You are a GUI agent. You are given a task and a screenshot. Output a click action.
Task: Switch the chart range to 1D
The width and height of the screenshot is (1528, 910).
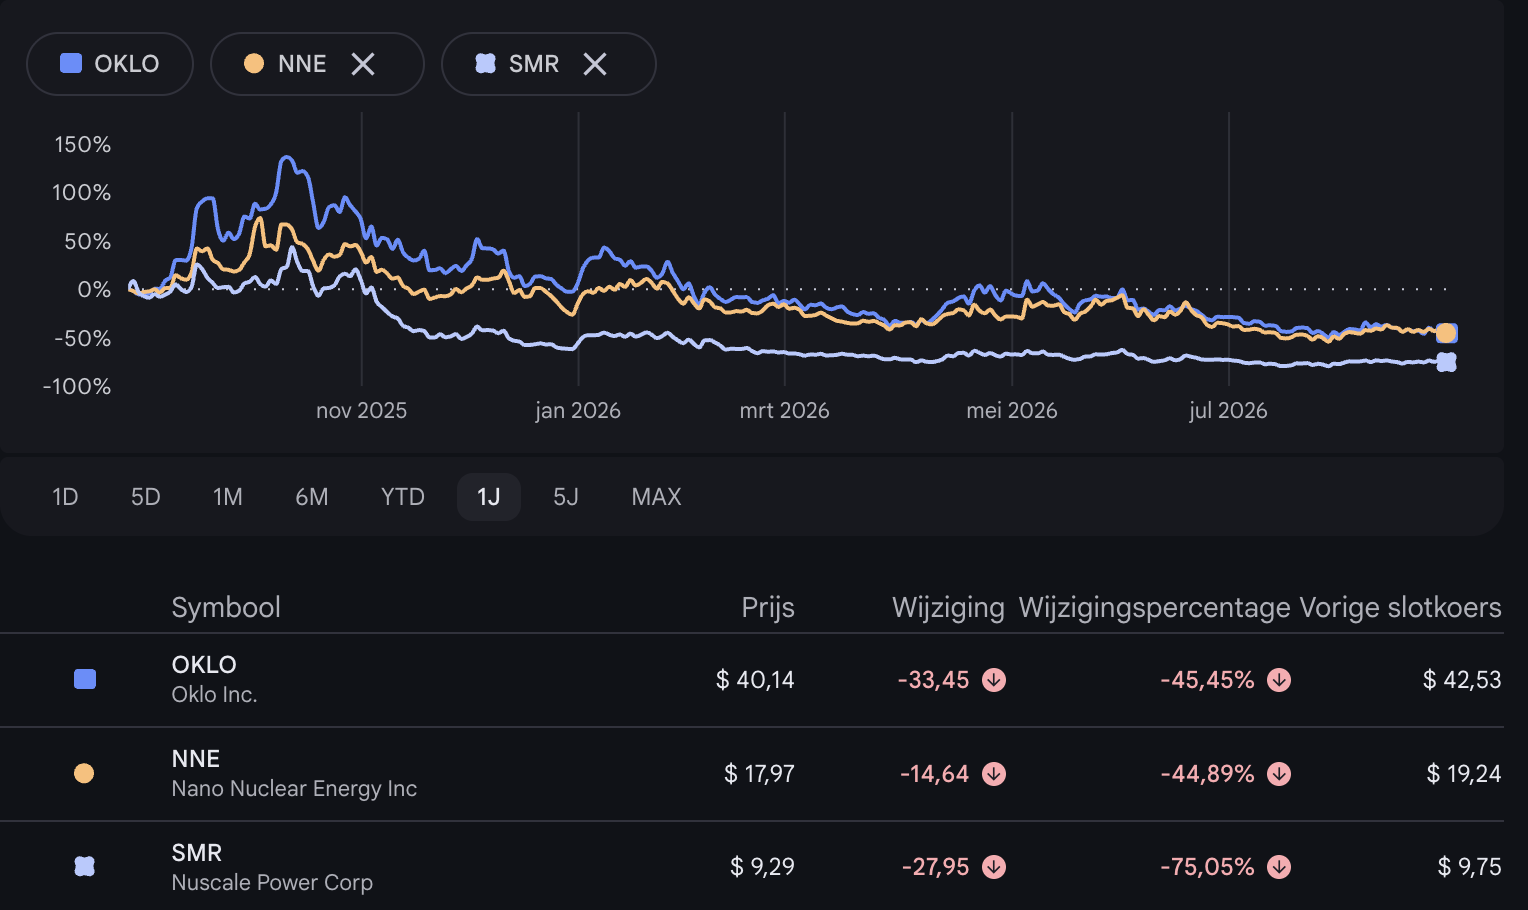tap(65, 497)
